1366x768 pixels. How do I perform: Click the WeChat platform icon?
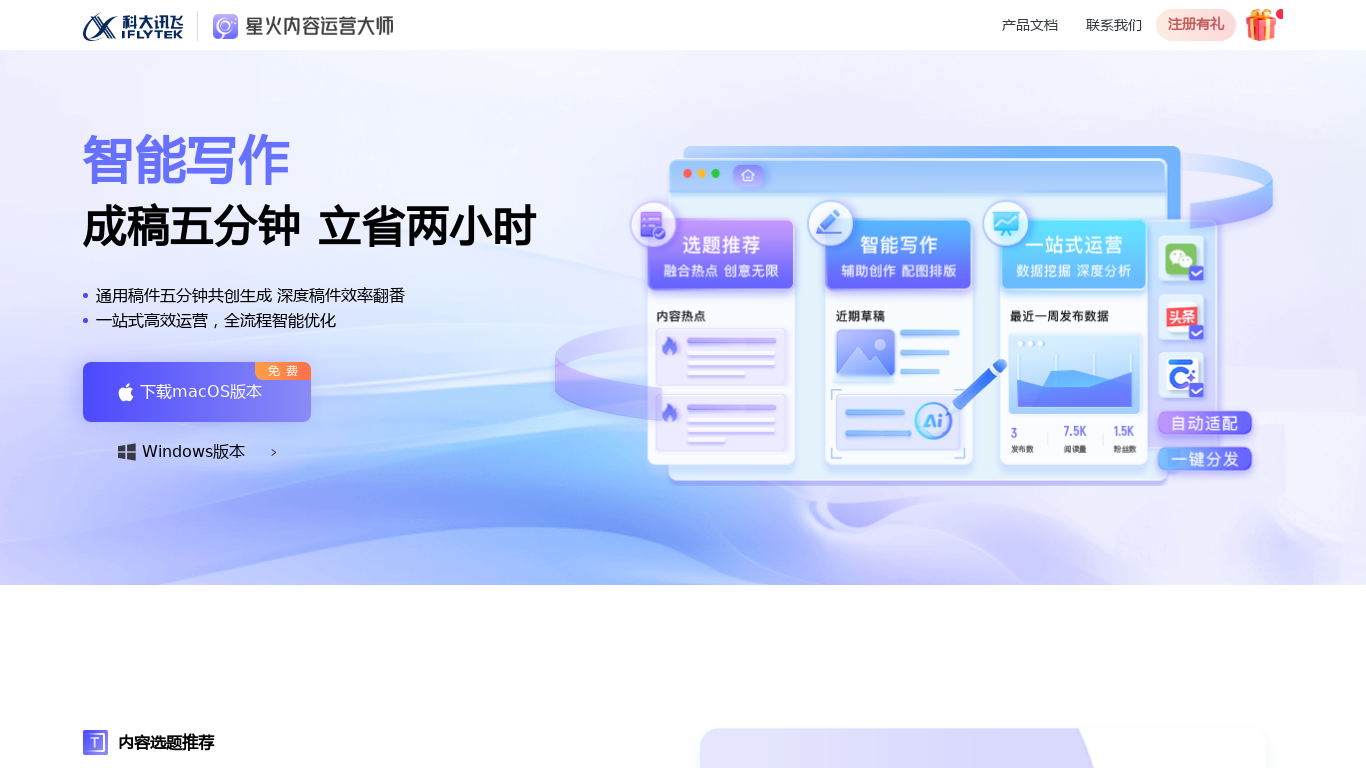click(x=1179, y=259)
